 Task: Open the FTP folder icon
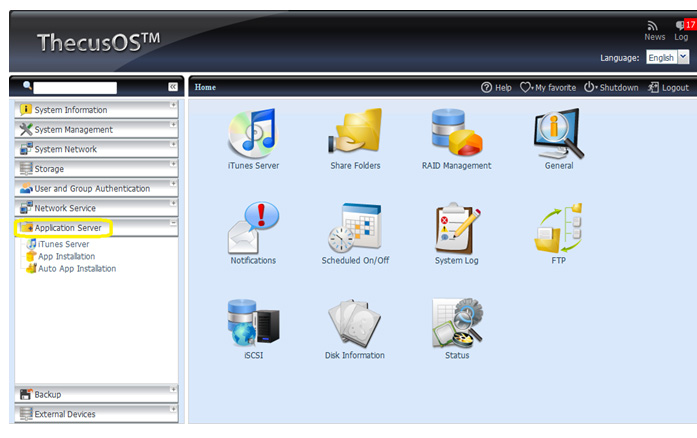[x=558, y=228]
